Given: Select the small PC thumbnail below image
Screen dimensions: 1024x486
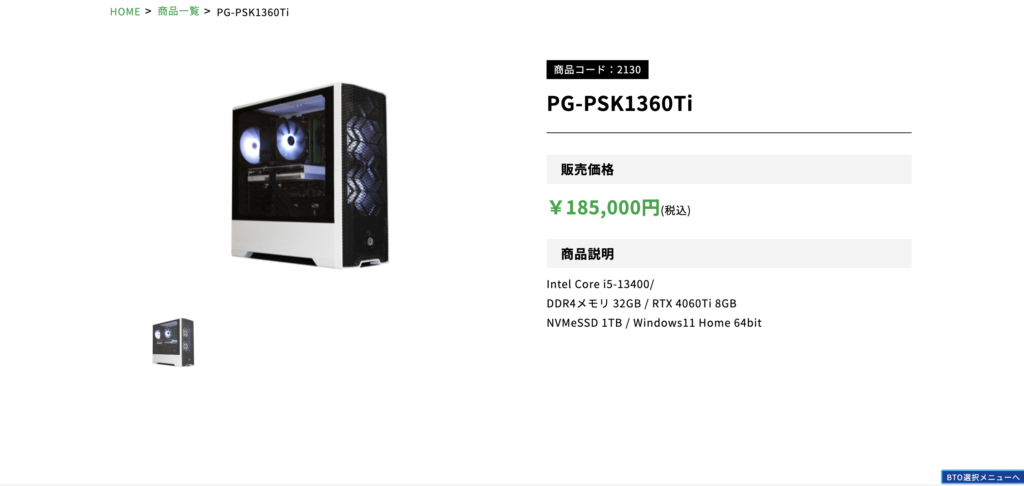Looking at the screenshot, I should (173, 342).
